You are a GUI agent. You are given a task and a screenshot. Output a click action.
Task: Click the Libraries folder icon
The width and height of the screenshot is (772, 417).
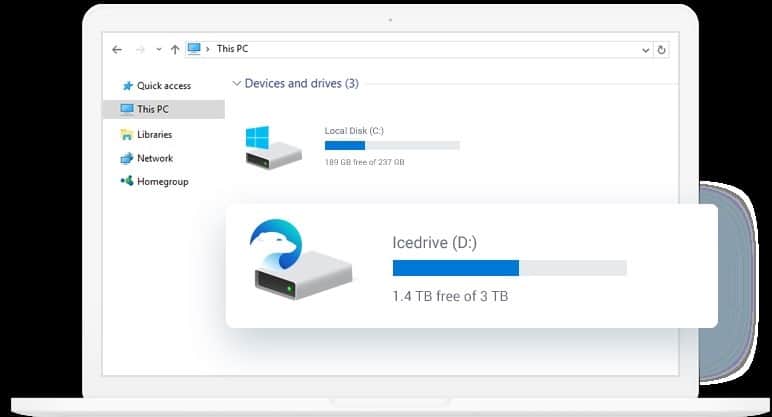tap(127, 134)
